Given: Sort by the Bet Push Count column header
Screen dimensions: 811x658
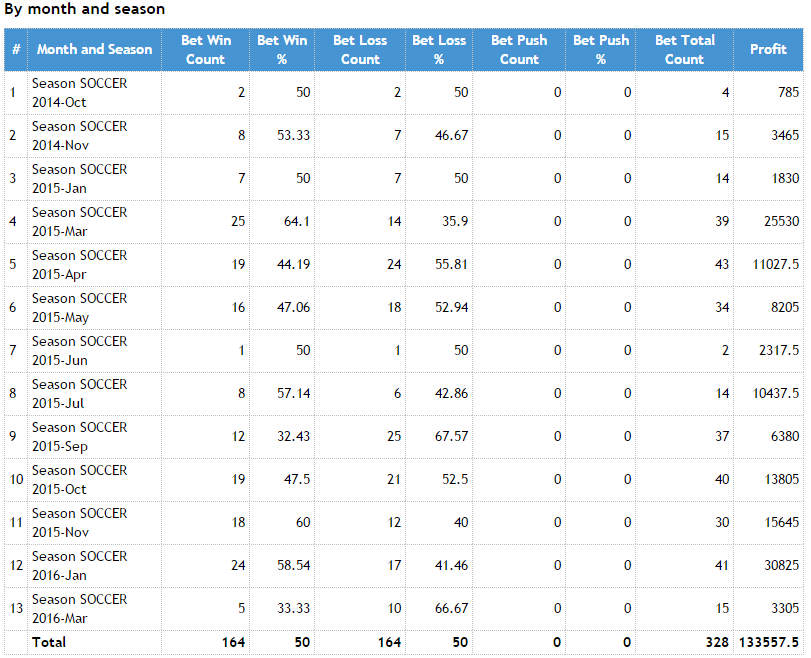Looking at the screenshot, I should tap(519, 49).
